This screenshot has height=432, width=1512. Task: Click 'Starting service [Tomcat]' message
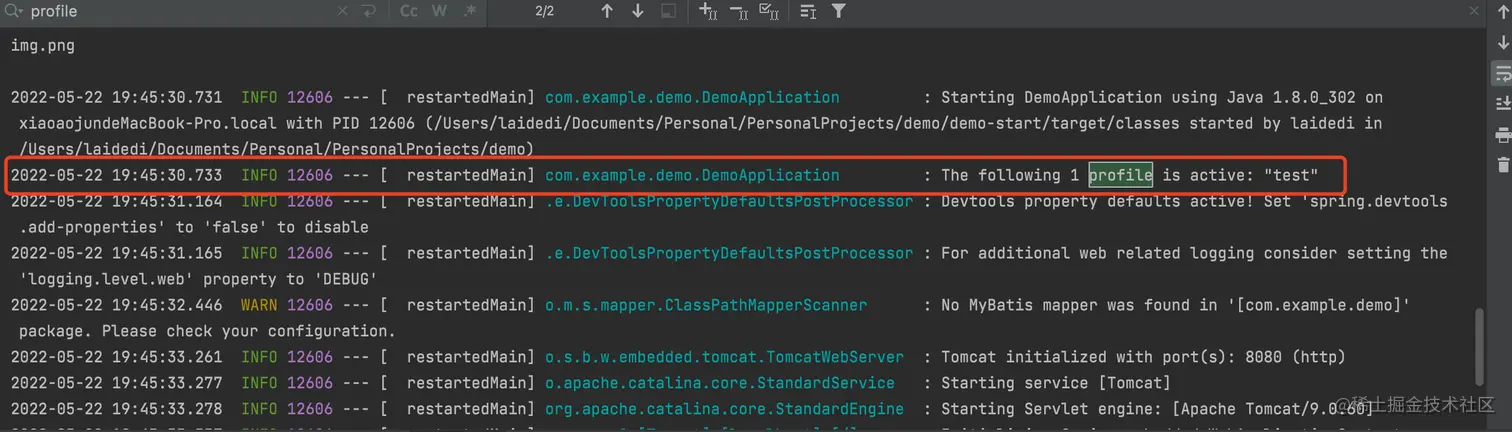1055,383
